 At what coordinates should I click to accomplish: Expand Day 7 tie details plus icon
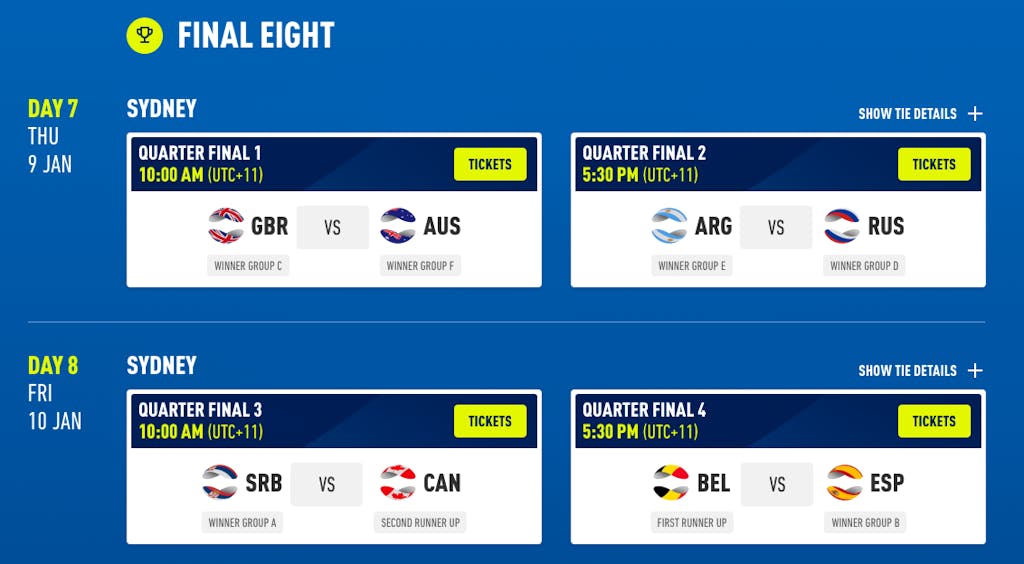point(975,114)
